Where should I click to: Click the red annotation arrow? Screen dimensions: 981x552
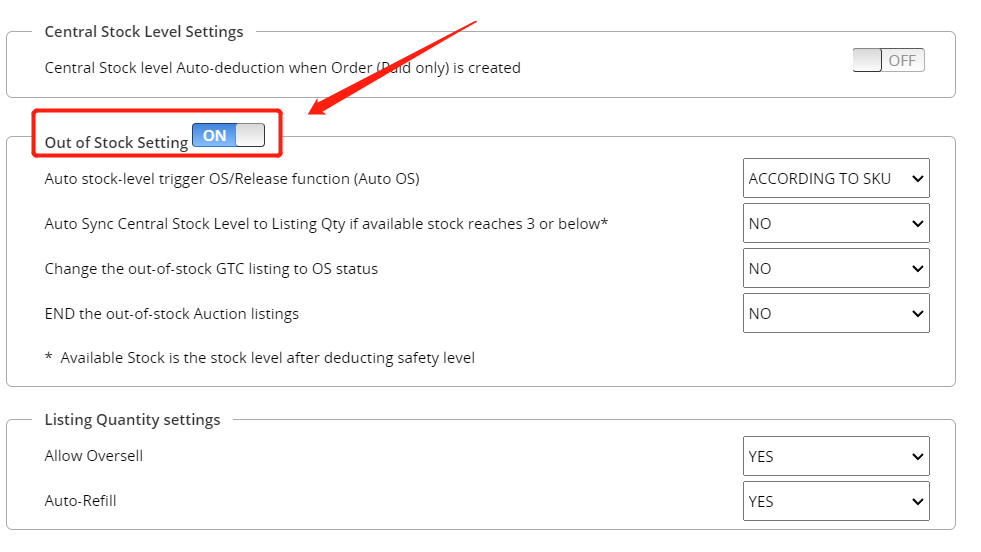click(x=392, y=68)
